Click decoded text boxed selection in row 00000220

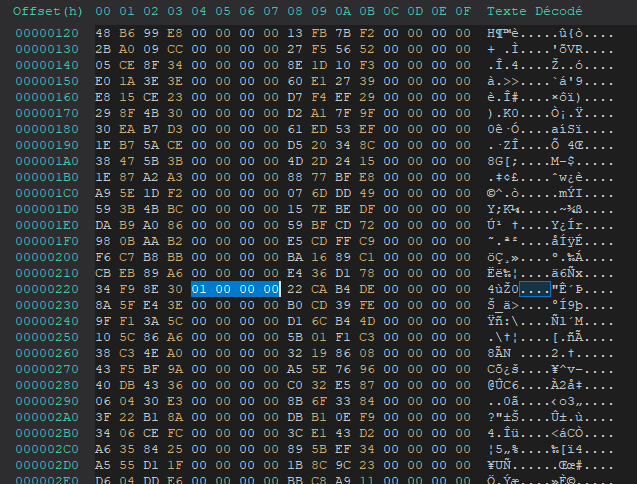(535, 289)
